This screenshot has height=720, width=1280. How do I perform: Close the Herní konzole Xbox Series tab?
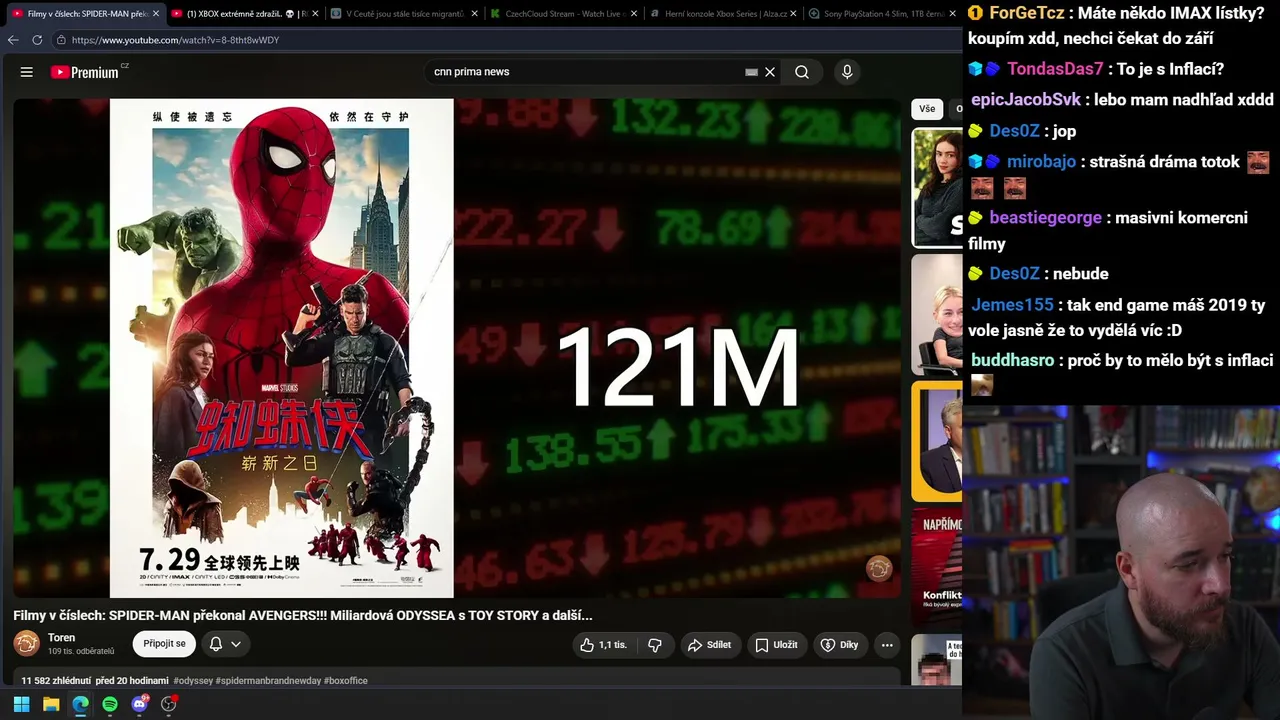click(x=793, y=14)
